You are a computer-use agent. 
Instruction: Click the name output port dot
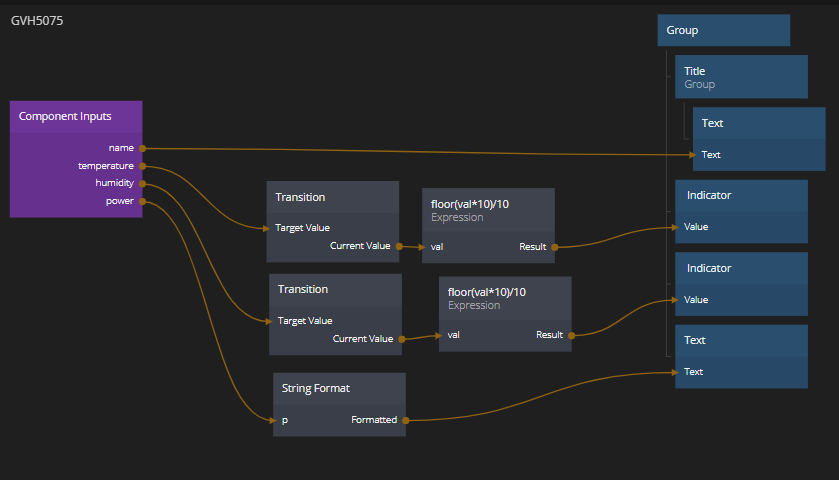pos(143,148)
